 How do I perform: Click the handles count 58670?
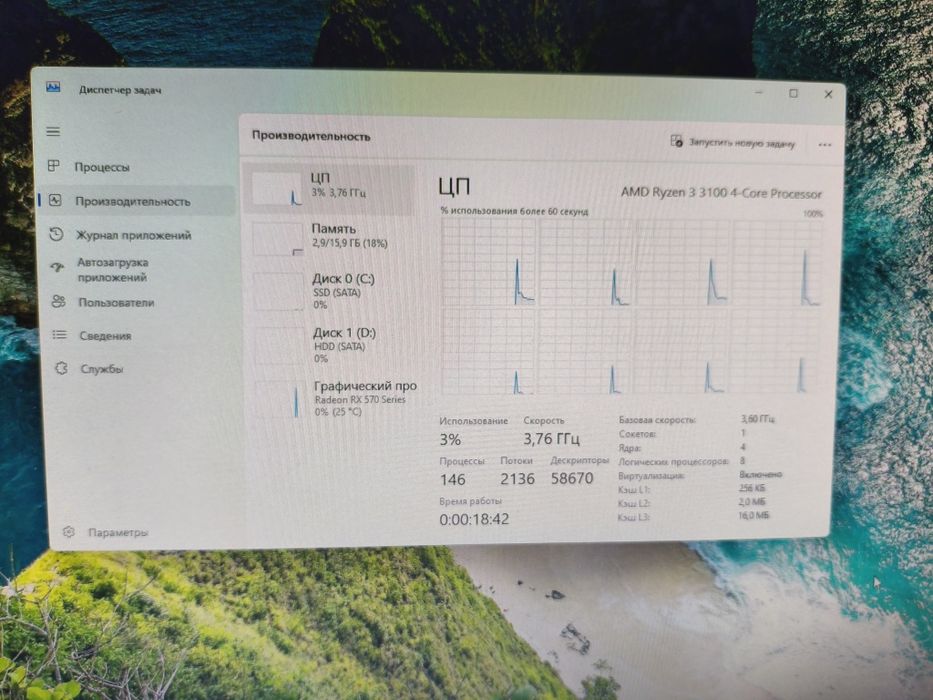click(x=572, y=478)
